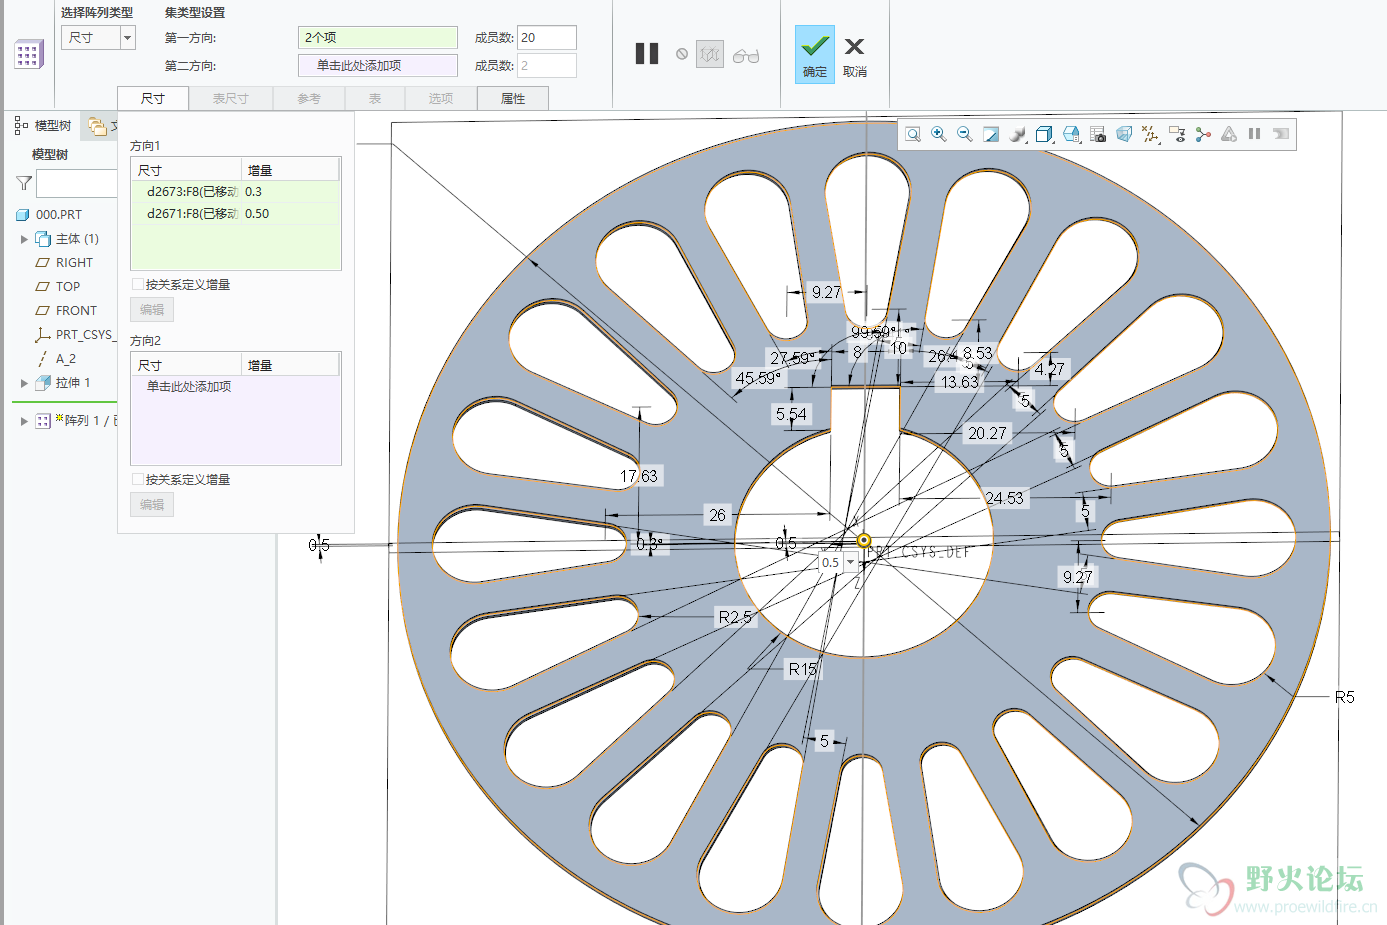Click the grayed triangle play icon
1387x925 pixels.
[x=1229, y=134]
